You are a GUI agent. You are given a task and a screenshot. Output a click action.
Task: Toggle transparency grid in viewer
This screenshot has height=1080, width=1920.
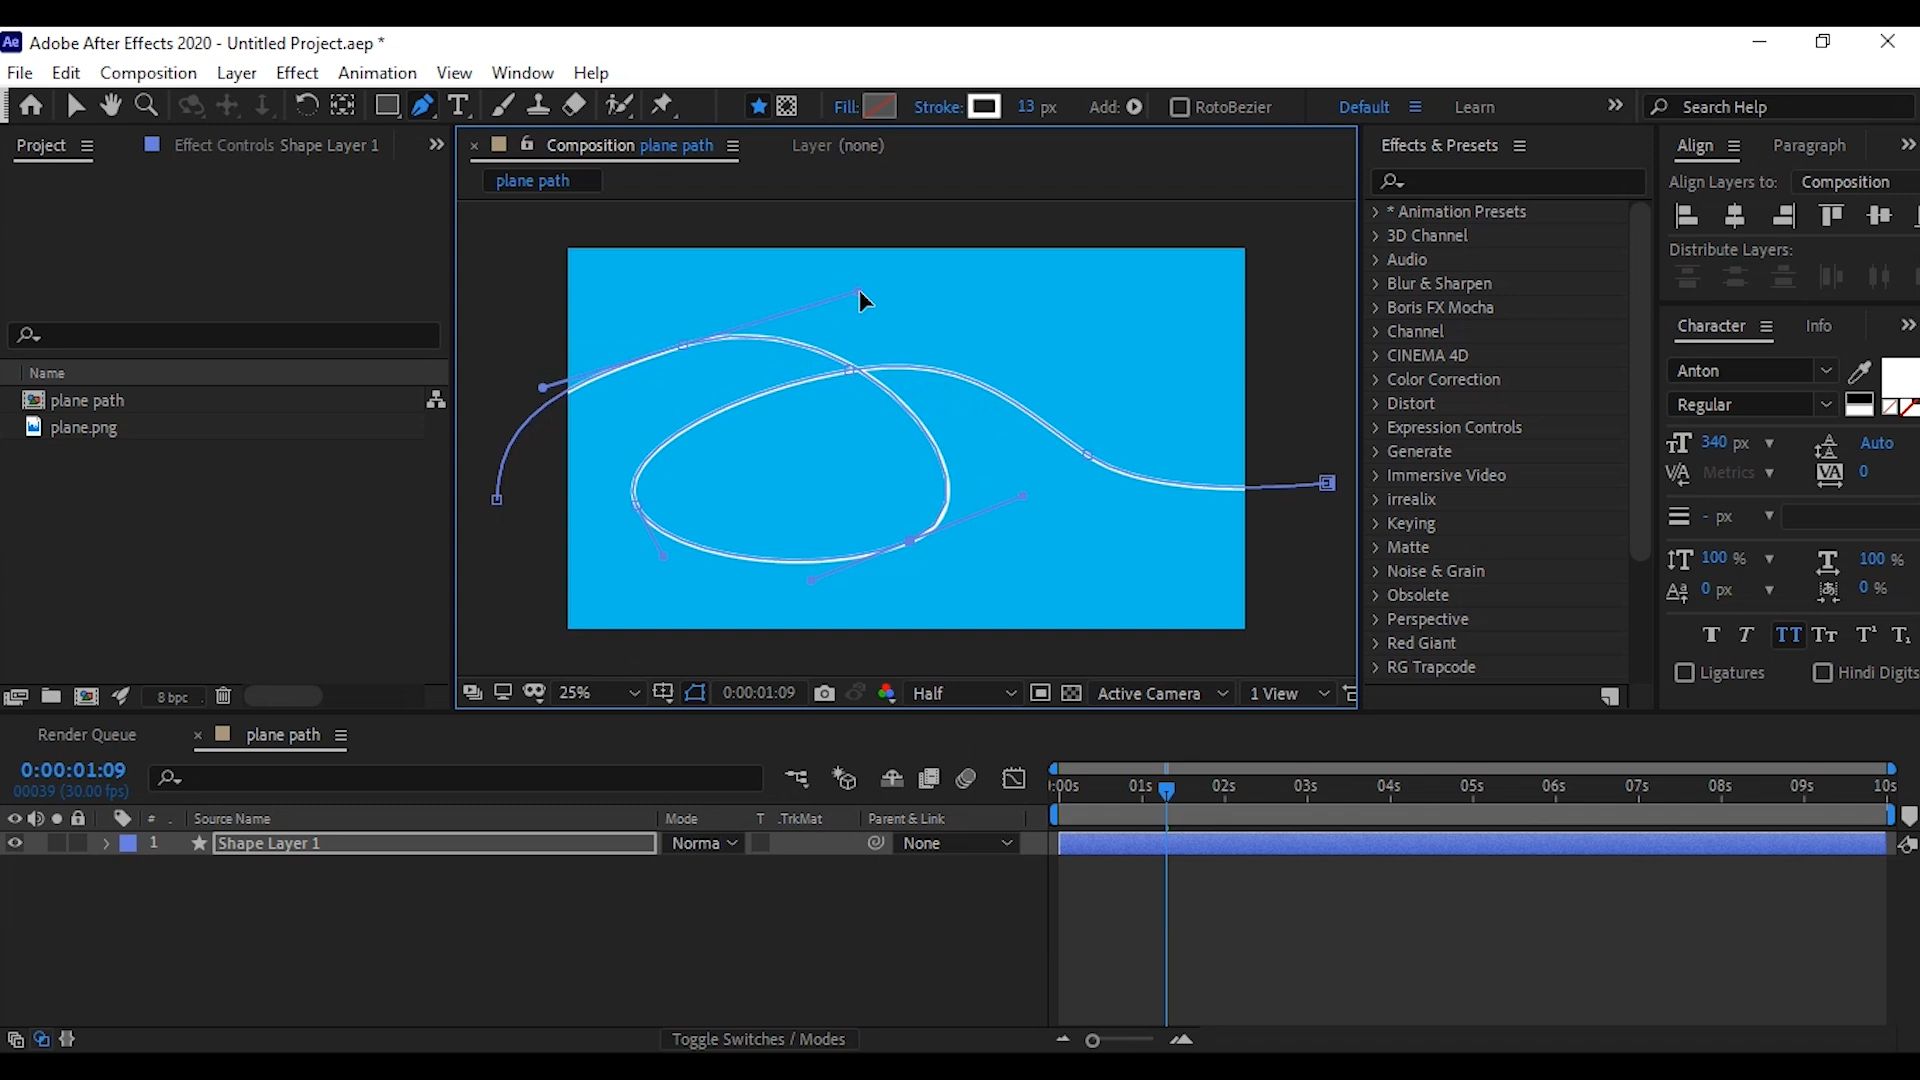point(1071,693)
